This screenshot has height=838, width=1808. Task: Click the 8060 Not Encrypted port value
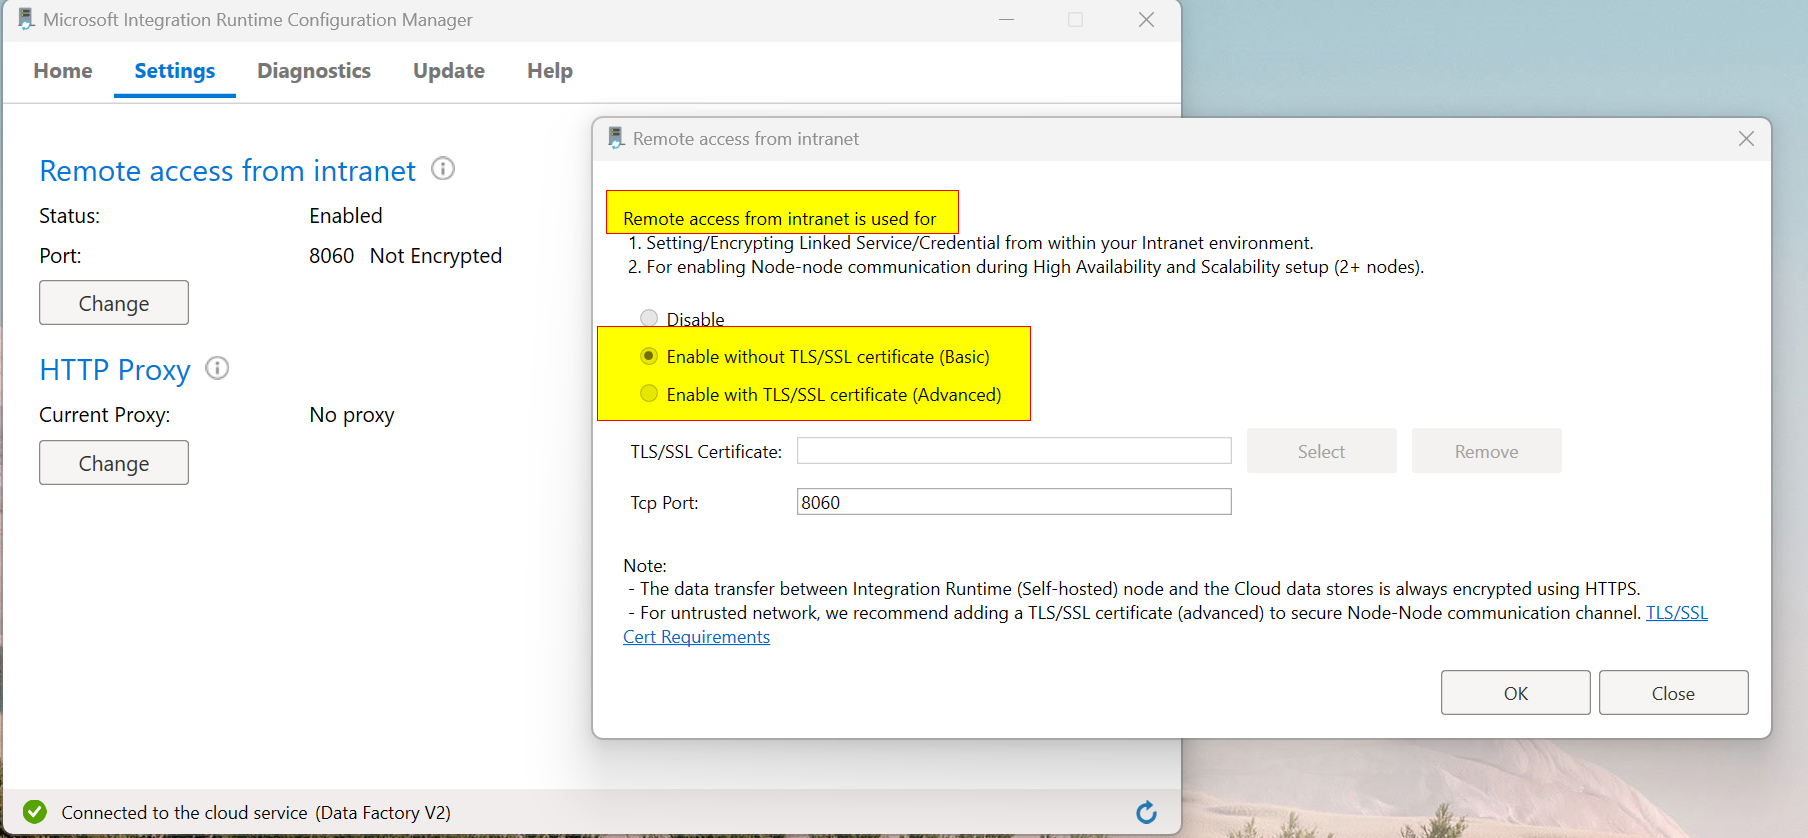pos(405,256)
